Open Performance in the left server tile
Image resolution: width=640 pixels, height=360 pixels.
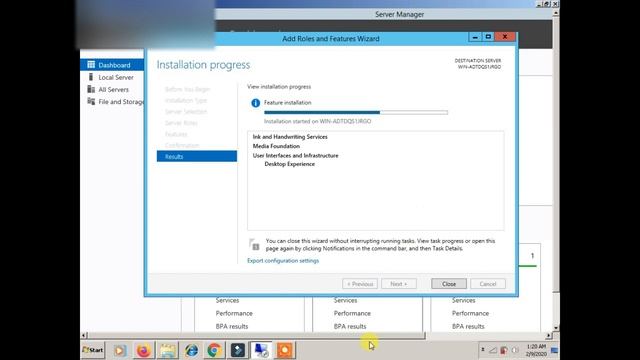234,313
